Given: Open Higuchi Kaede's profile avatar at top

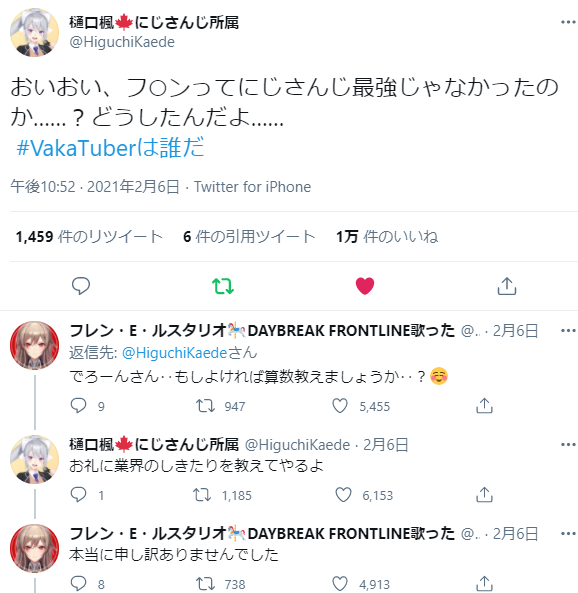Looking at the screenshot, I should (x=34, y=33).
